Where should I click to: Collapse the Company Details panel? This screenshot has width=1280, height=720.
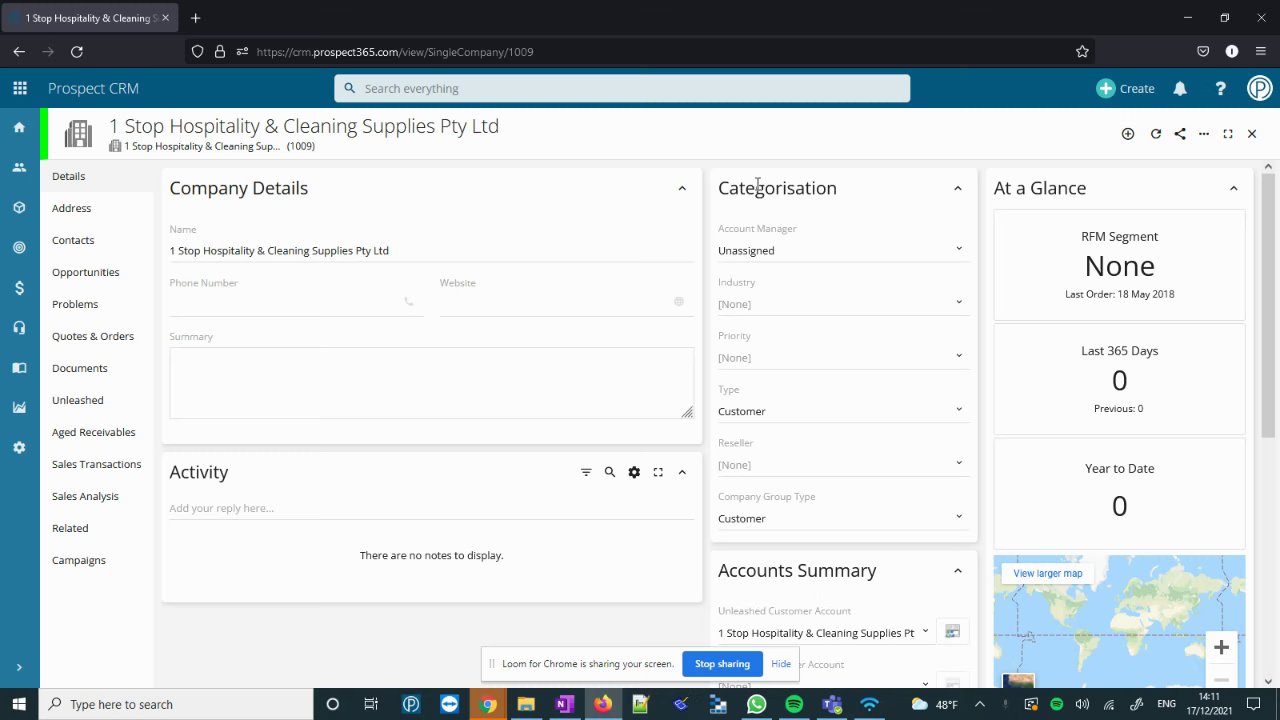point(682,188)
